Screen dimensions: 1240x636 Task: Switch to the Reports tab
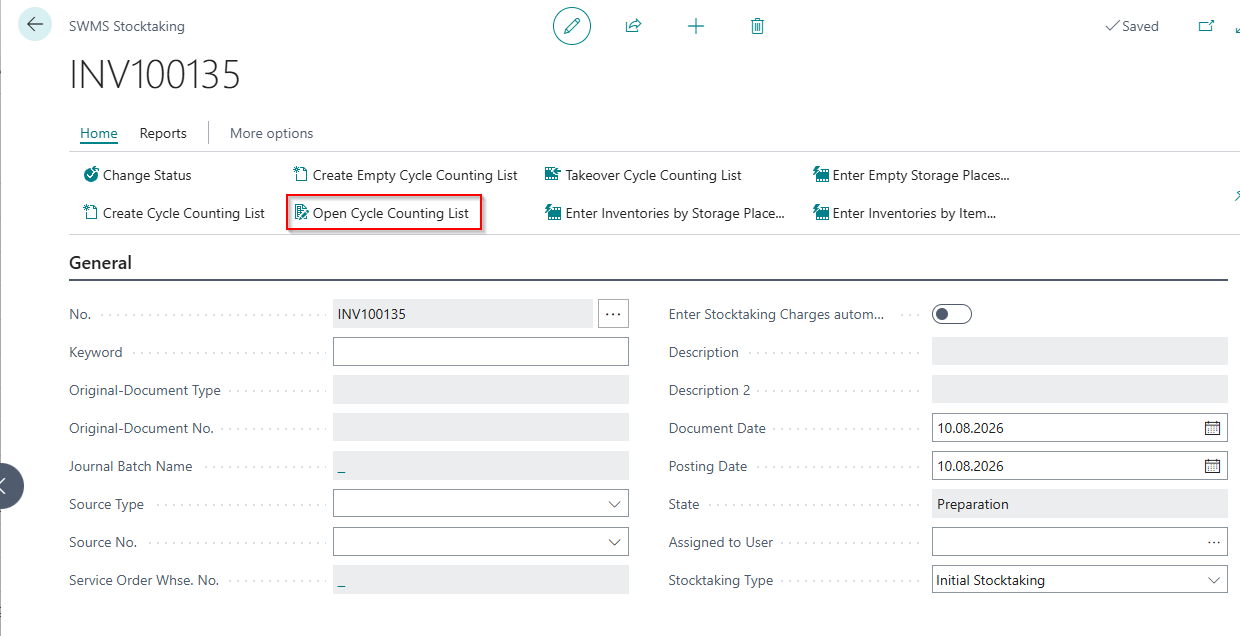click(163, 133)
